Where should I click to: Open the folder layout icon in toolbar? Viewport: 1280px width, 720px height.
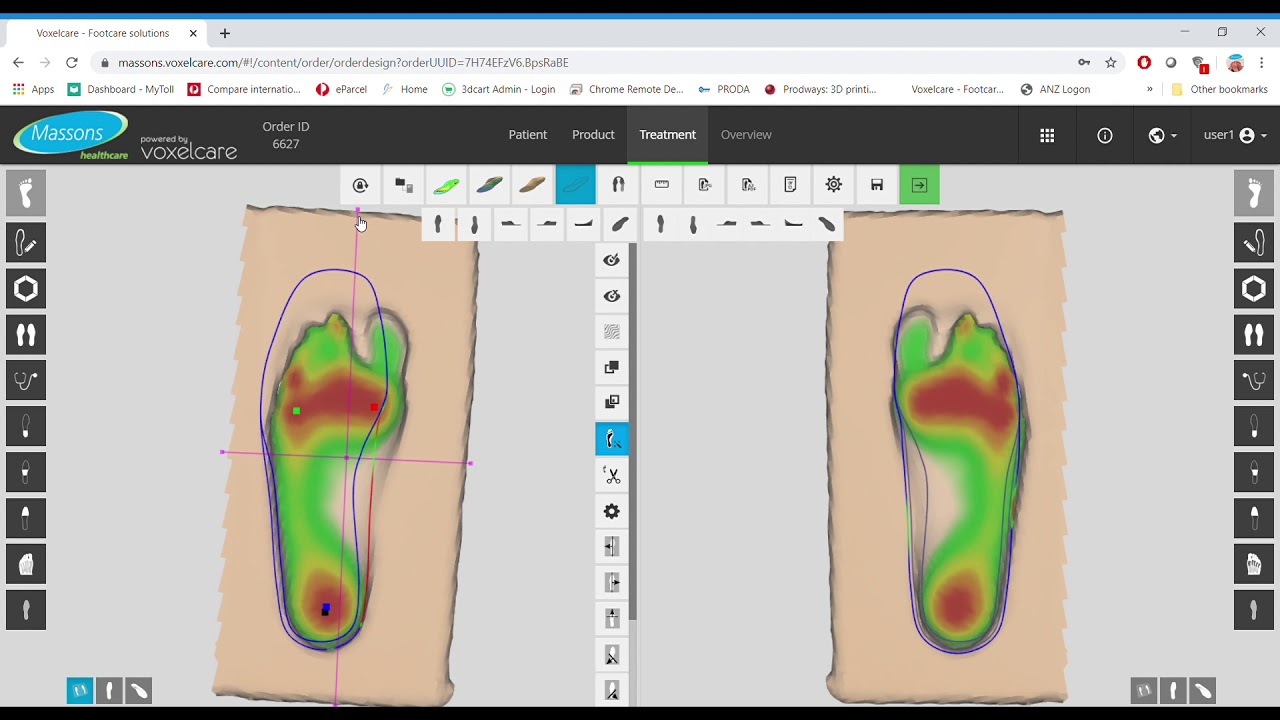click(404, 185)
